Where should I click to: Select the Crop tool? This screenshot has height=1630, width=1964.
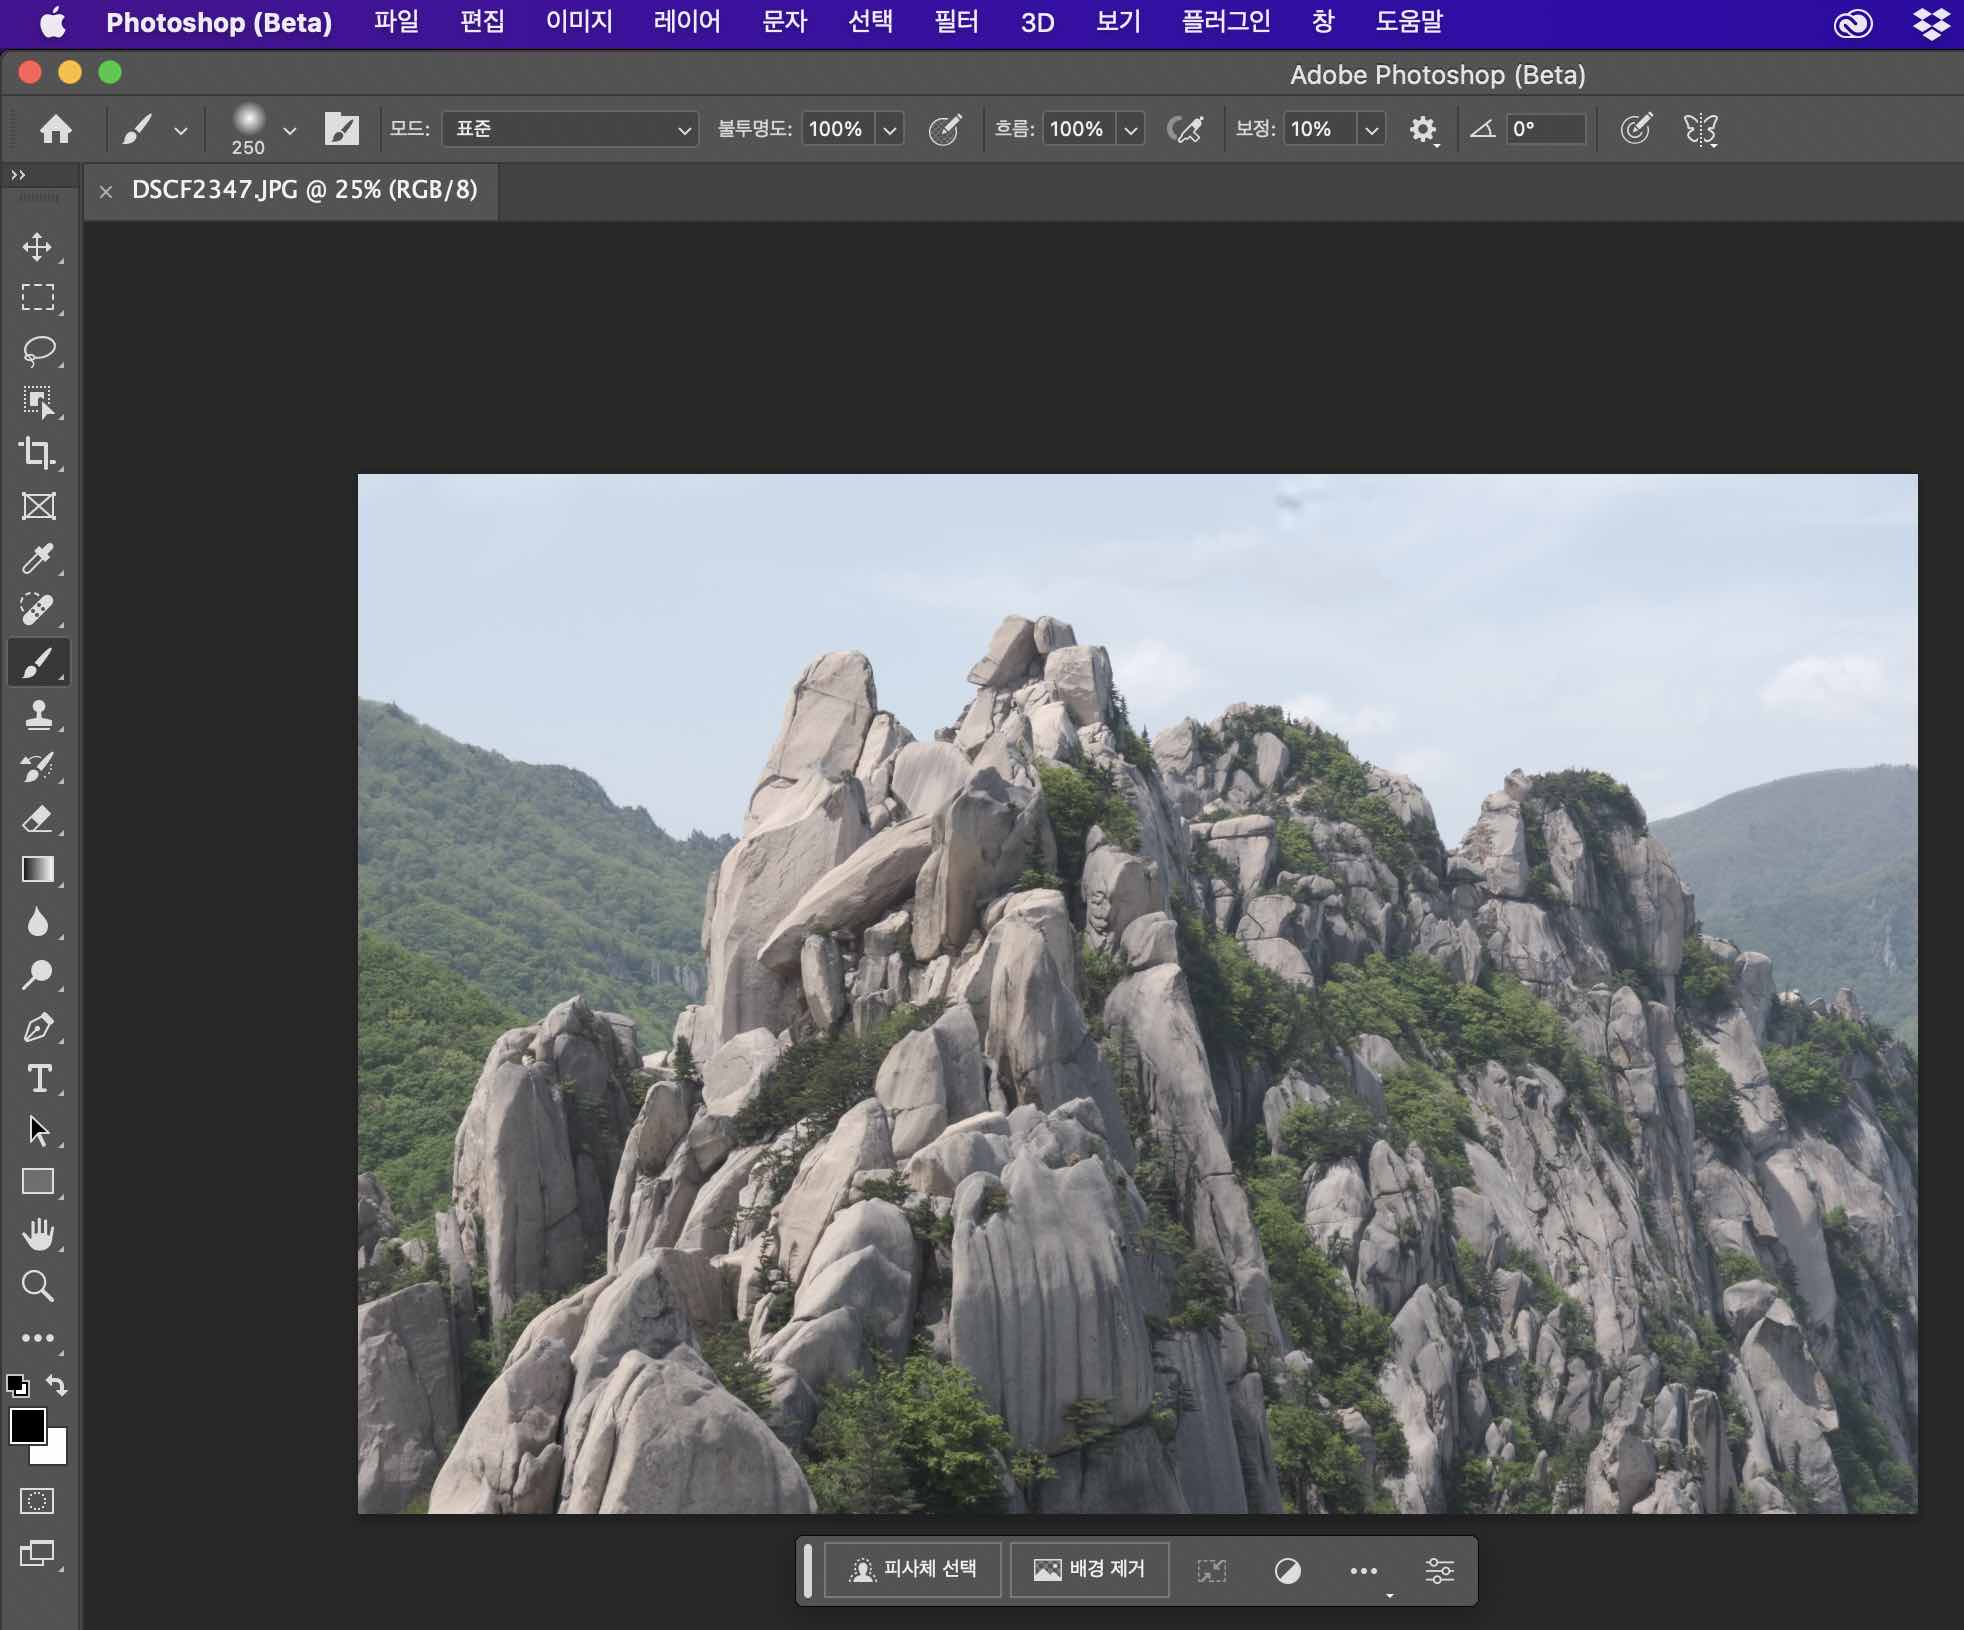(x=38, y=453)
